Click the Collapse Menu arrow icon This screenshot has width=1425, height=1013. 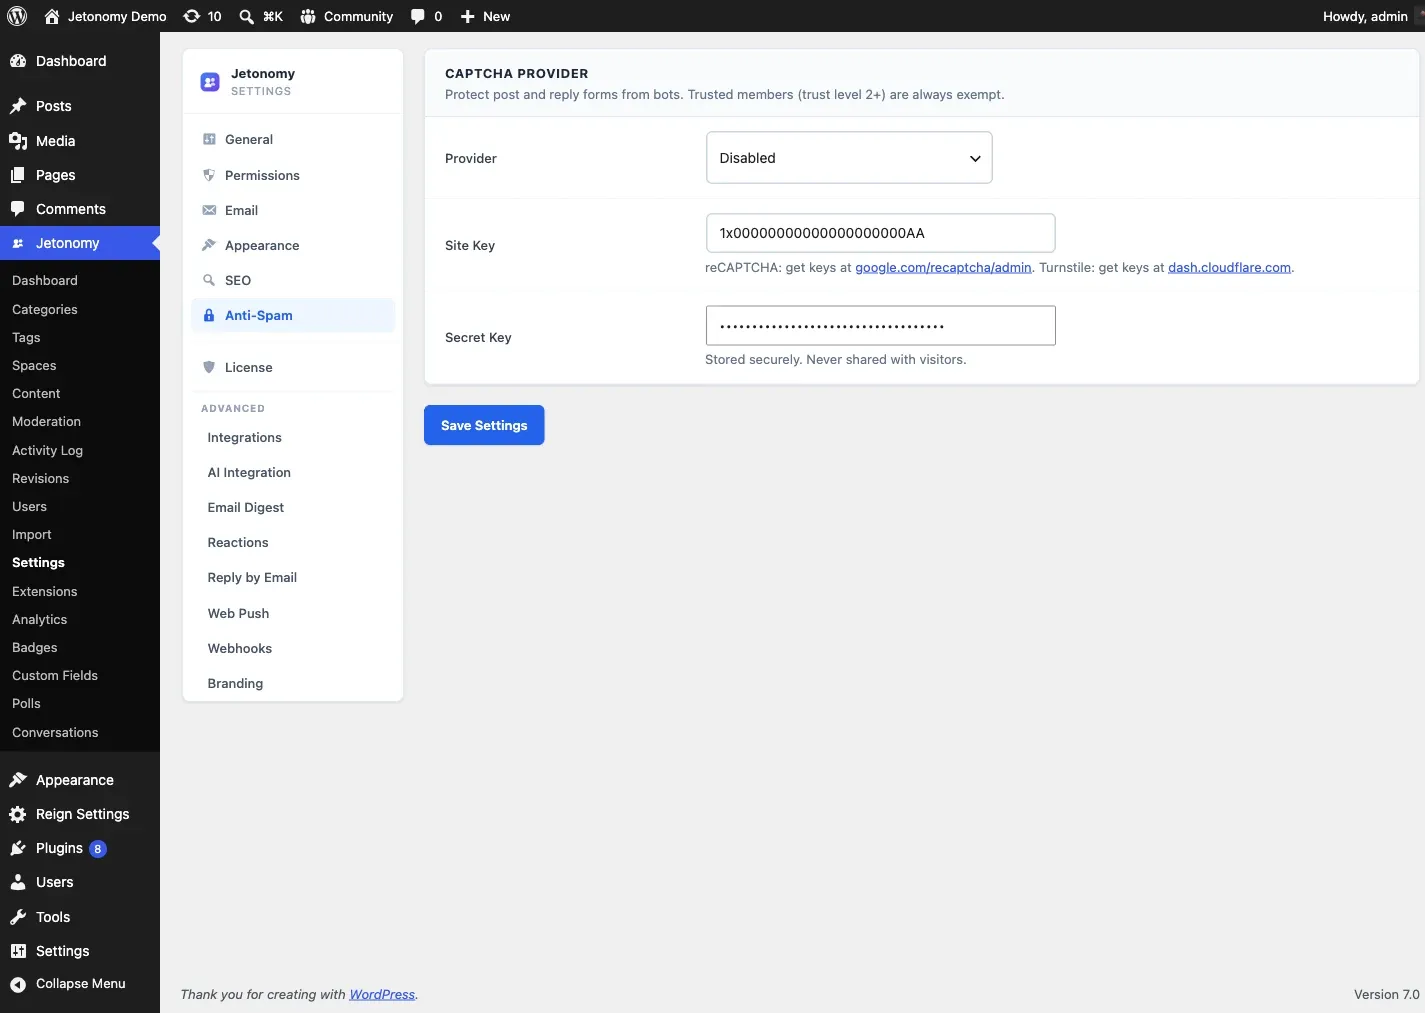click(x=18, y=984)
